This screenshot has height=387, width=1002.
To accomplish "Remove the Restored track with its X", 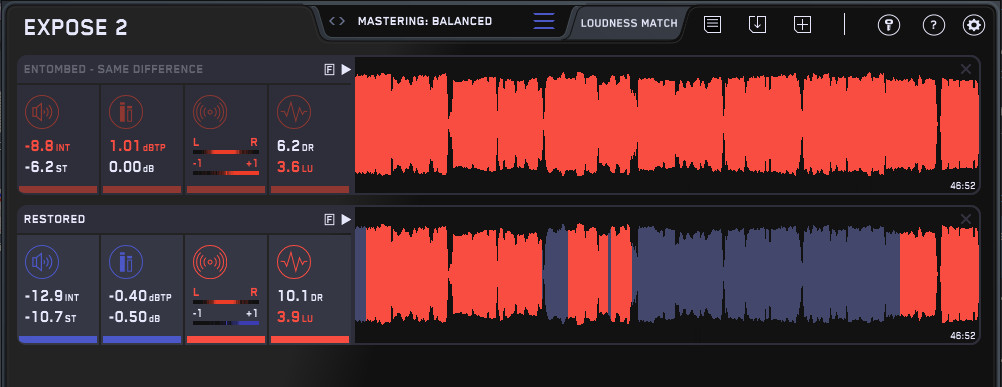I will tap(966, 219).
